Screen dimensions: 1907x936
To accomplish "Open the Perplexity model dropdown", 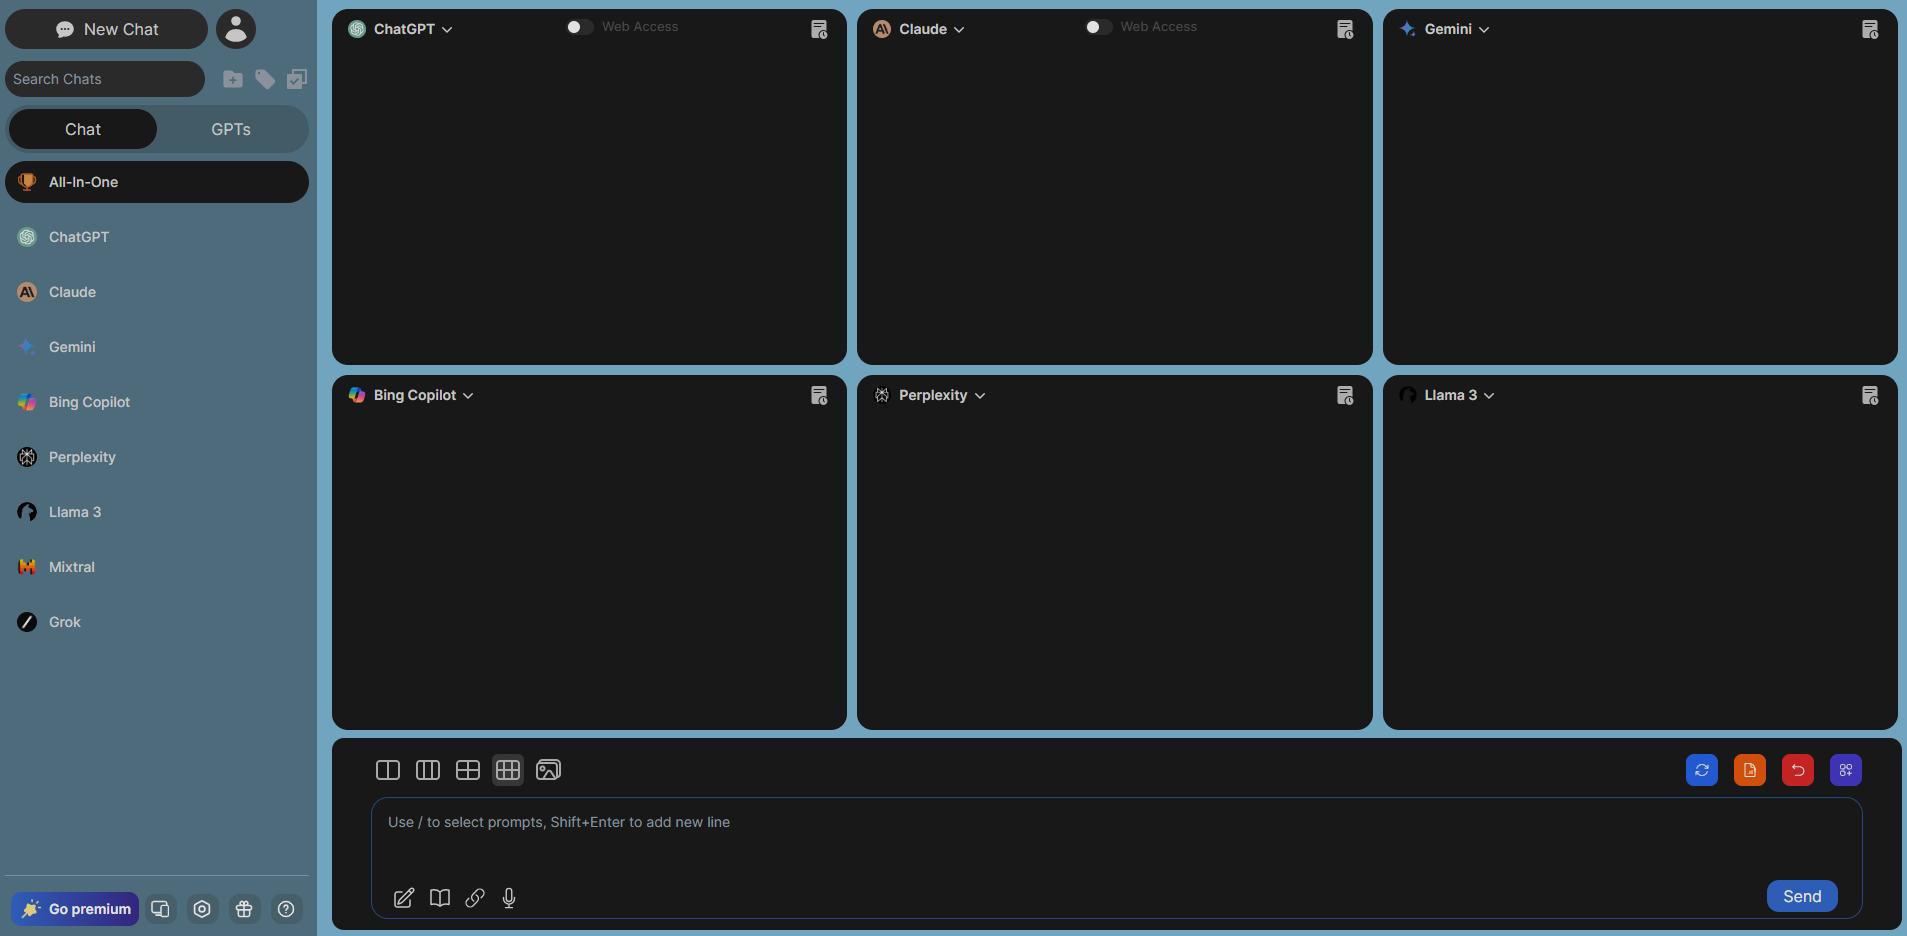I will point(982,395).
